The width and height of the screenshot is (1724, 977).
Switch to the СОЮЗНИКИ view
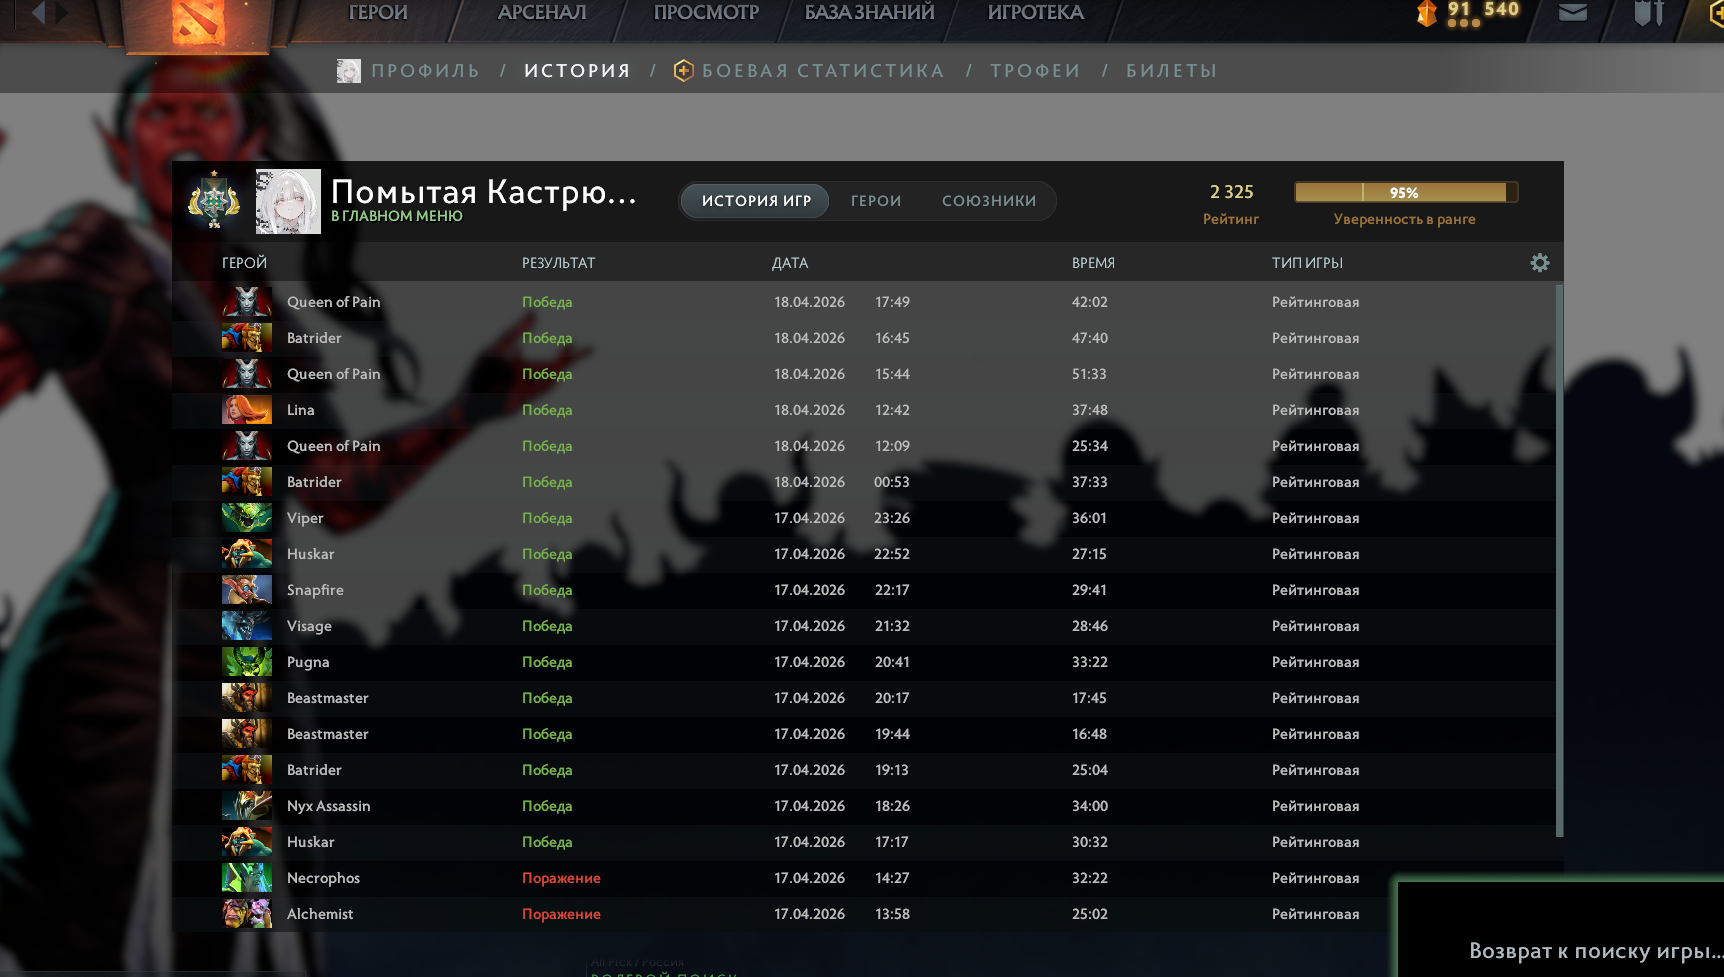point(989,201)
